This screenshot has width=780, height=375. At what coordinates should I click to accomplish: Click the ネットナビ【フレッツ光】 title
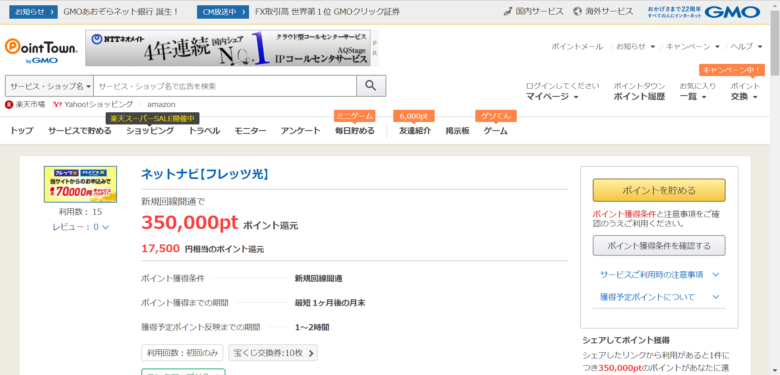(205, 174)
